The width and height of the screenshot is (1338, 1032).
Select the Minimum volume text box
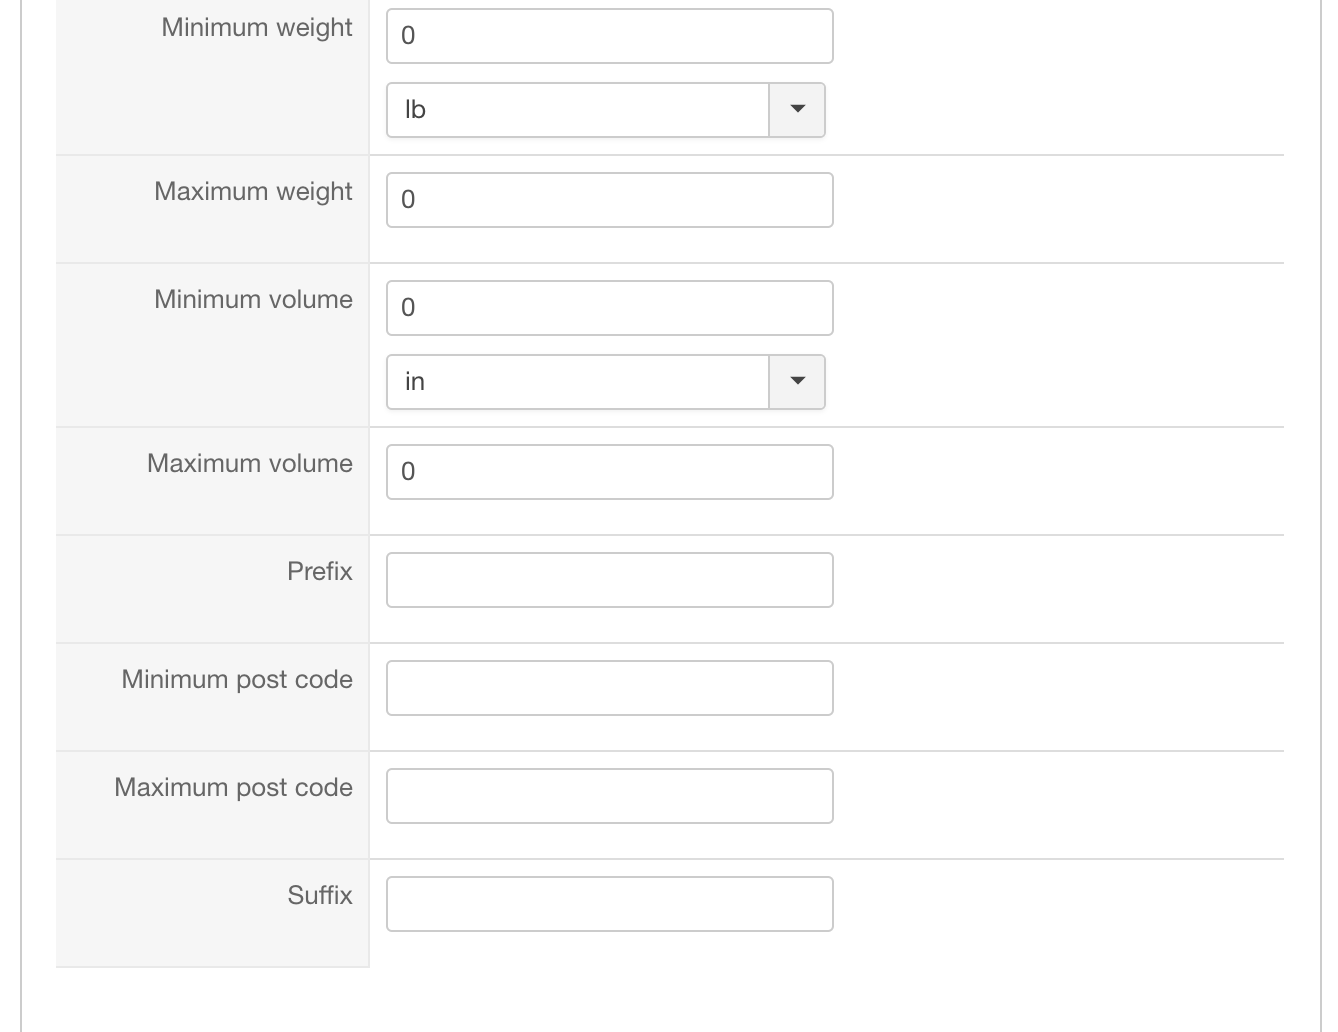coord(609,308)
